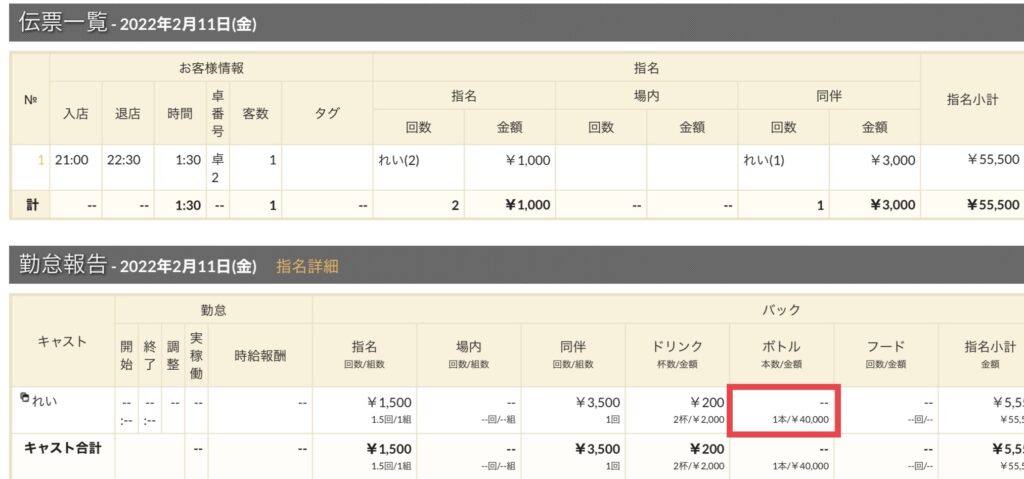Click the キャスト合計 row label

pos(63,449)
